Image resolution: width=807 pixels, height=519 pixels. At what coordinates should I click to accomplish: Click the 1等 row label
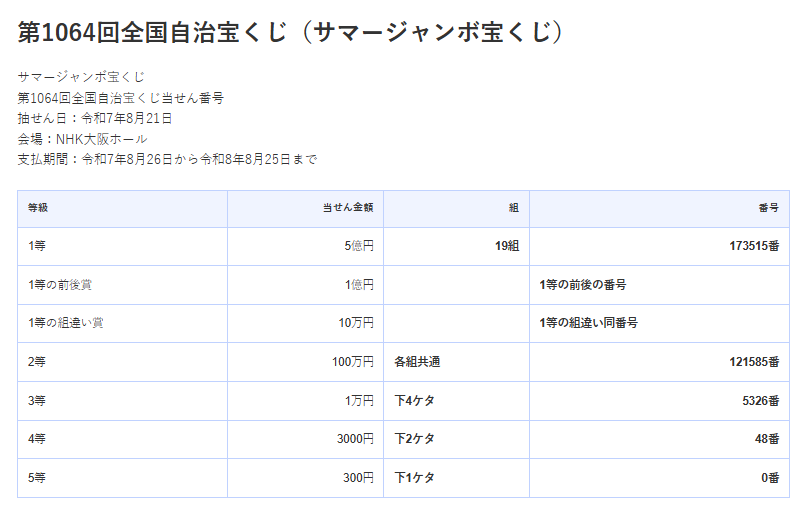click(x=37, y=246)
